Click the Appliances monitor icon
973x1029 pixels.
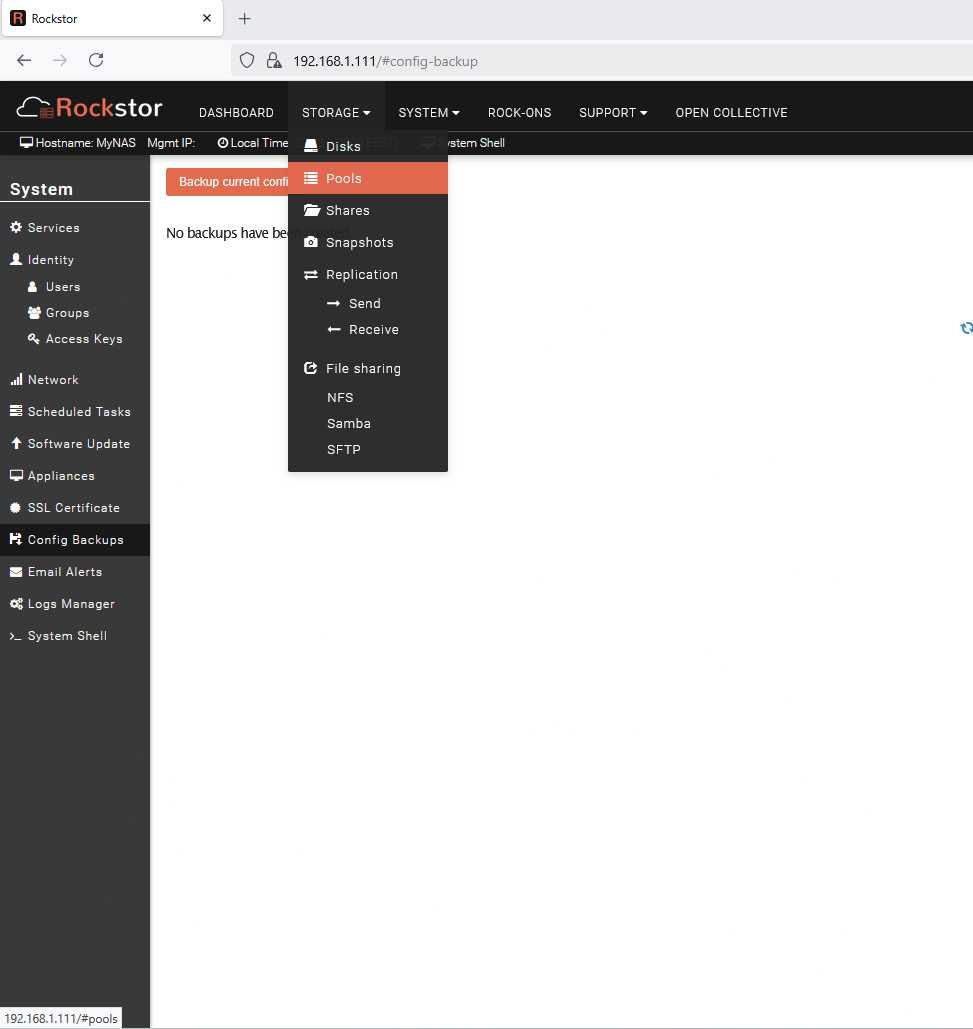pos(16,475)
